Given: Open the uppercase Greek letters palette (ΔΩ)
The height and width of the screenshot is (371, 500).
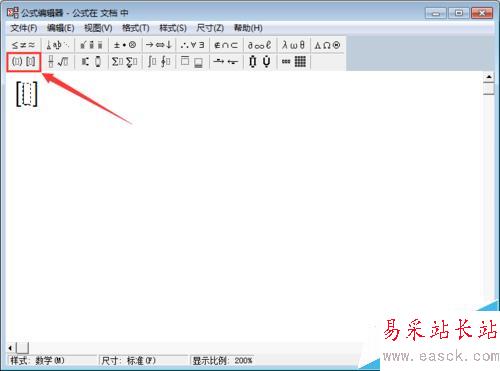Looking at the screenshot, I should coord(327,45).
